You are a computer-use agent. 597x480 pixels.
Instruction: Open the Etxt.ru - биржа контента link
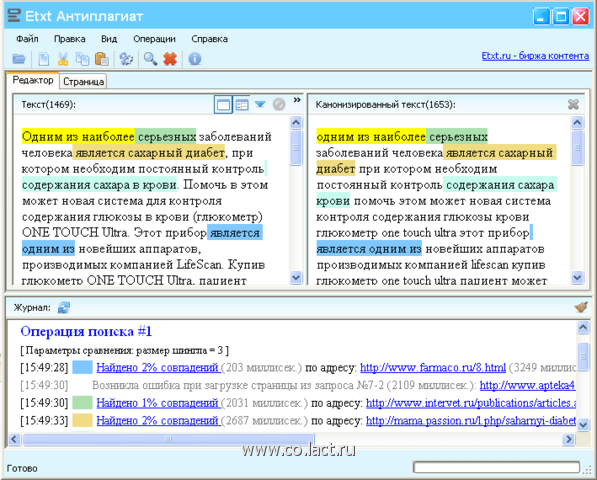point(535,56)
